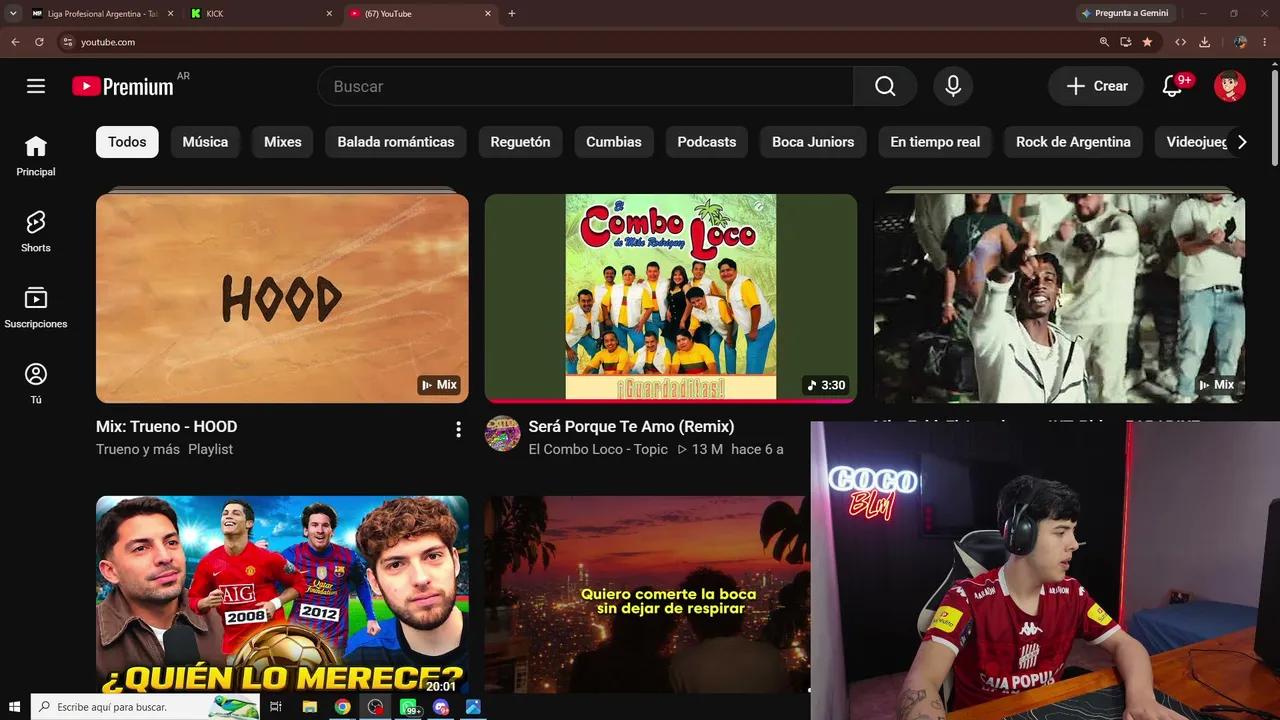Open a new browser tab
The width and height of the screenshot is (1280, 720).
click(512, 14)
